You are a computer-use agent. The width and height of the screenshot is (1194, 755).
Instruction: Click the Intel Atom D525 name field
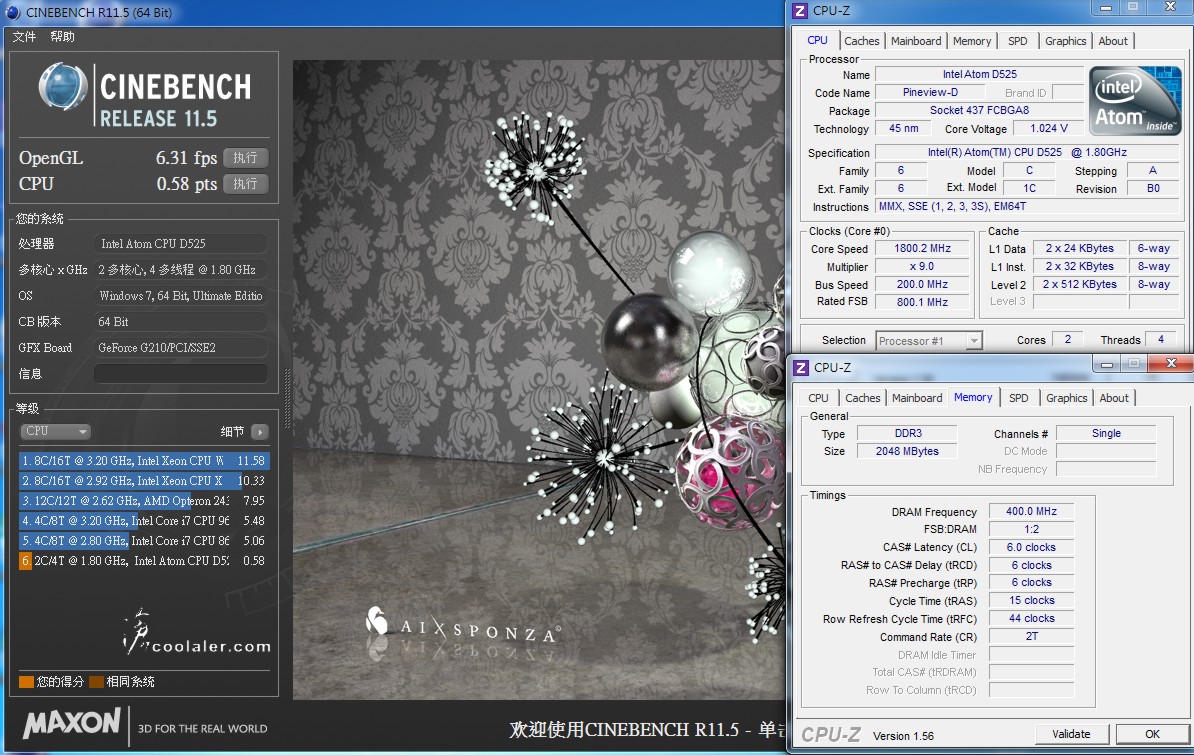point(979,74)
